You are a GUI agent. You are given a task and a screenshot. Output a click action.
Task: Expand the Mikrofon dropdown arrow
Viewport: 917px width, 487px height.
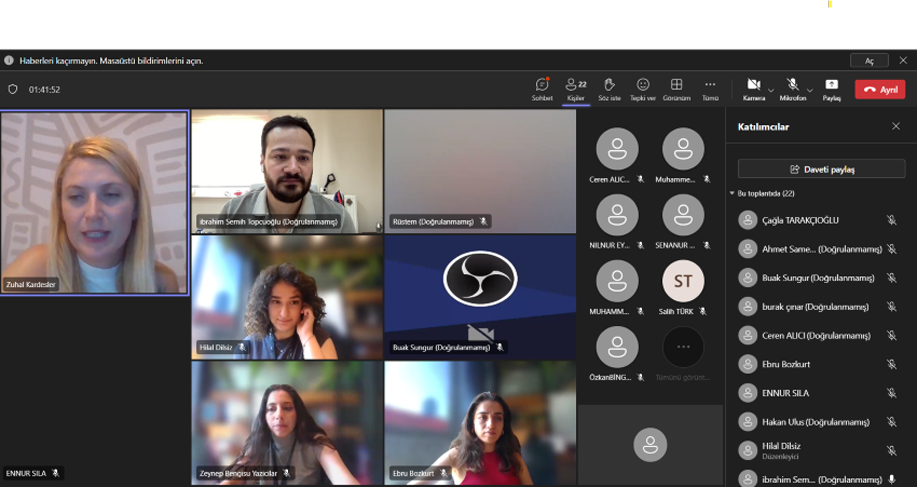(810, 90)
